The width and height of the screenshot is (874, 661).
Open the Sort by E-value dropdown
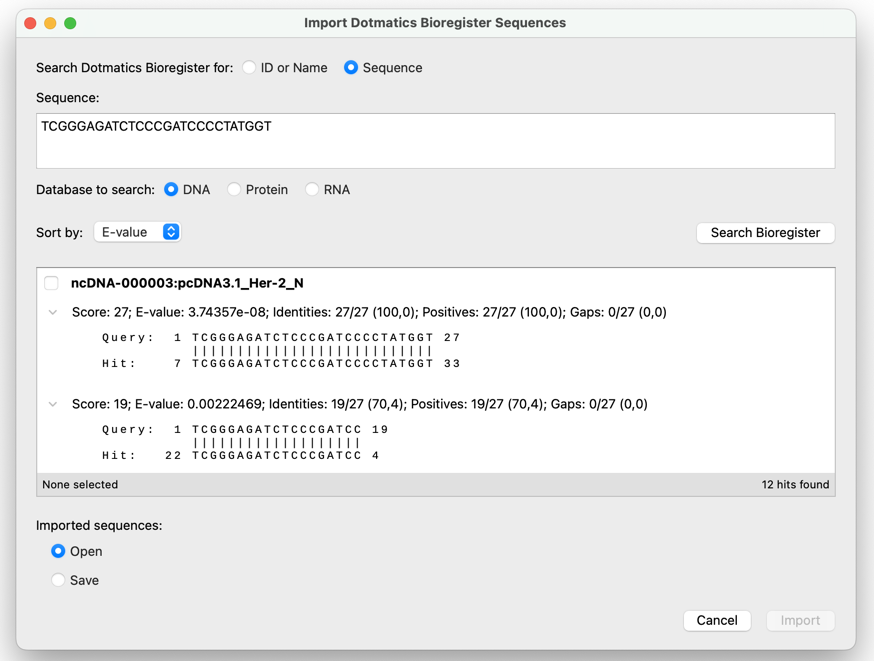(x=137, y=232)
